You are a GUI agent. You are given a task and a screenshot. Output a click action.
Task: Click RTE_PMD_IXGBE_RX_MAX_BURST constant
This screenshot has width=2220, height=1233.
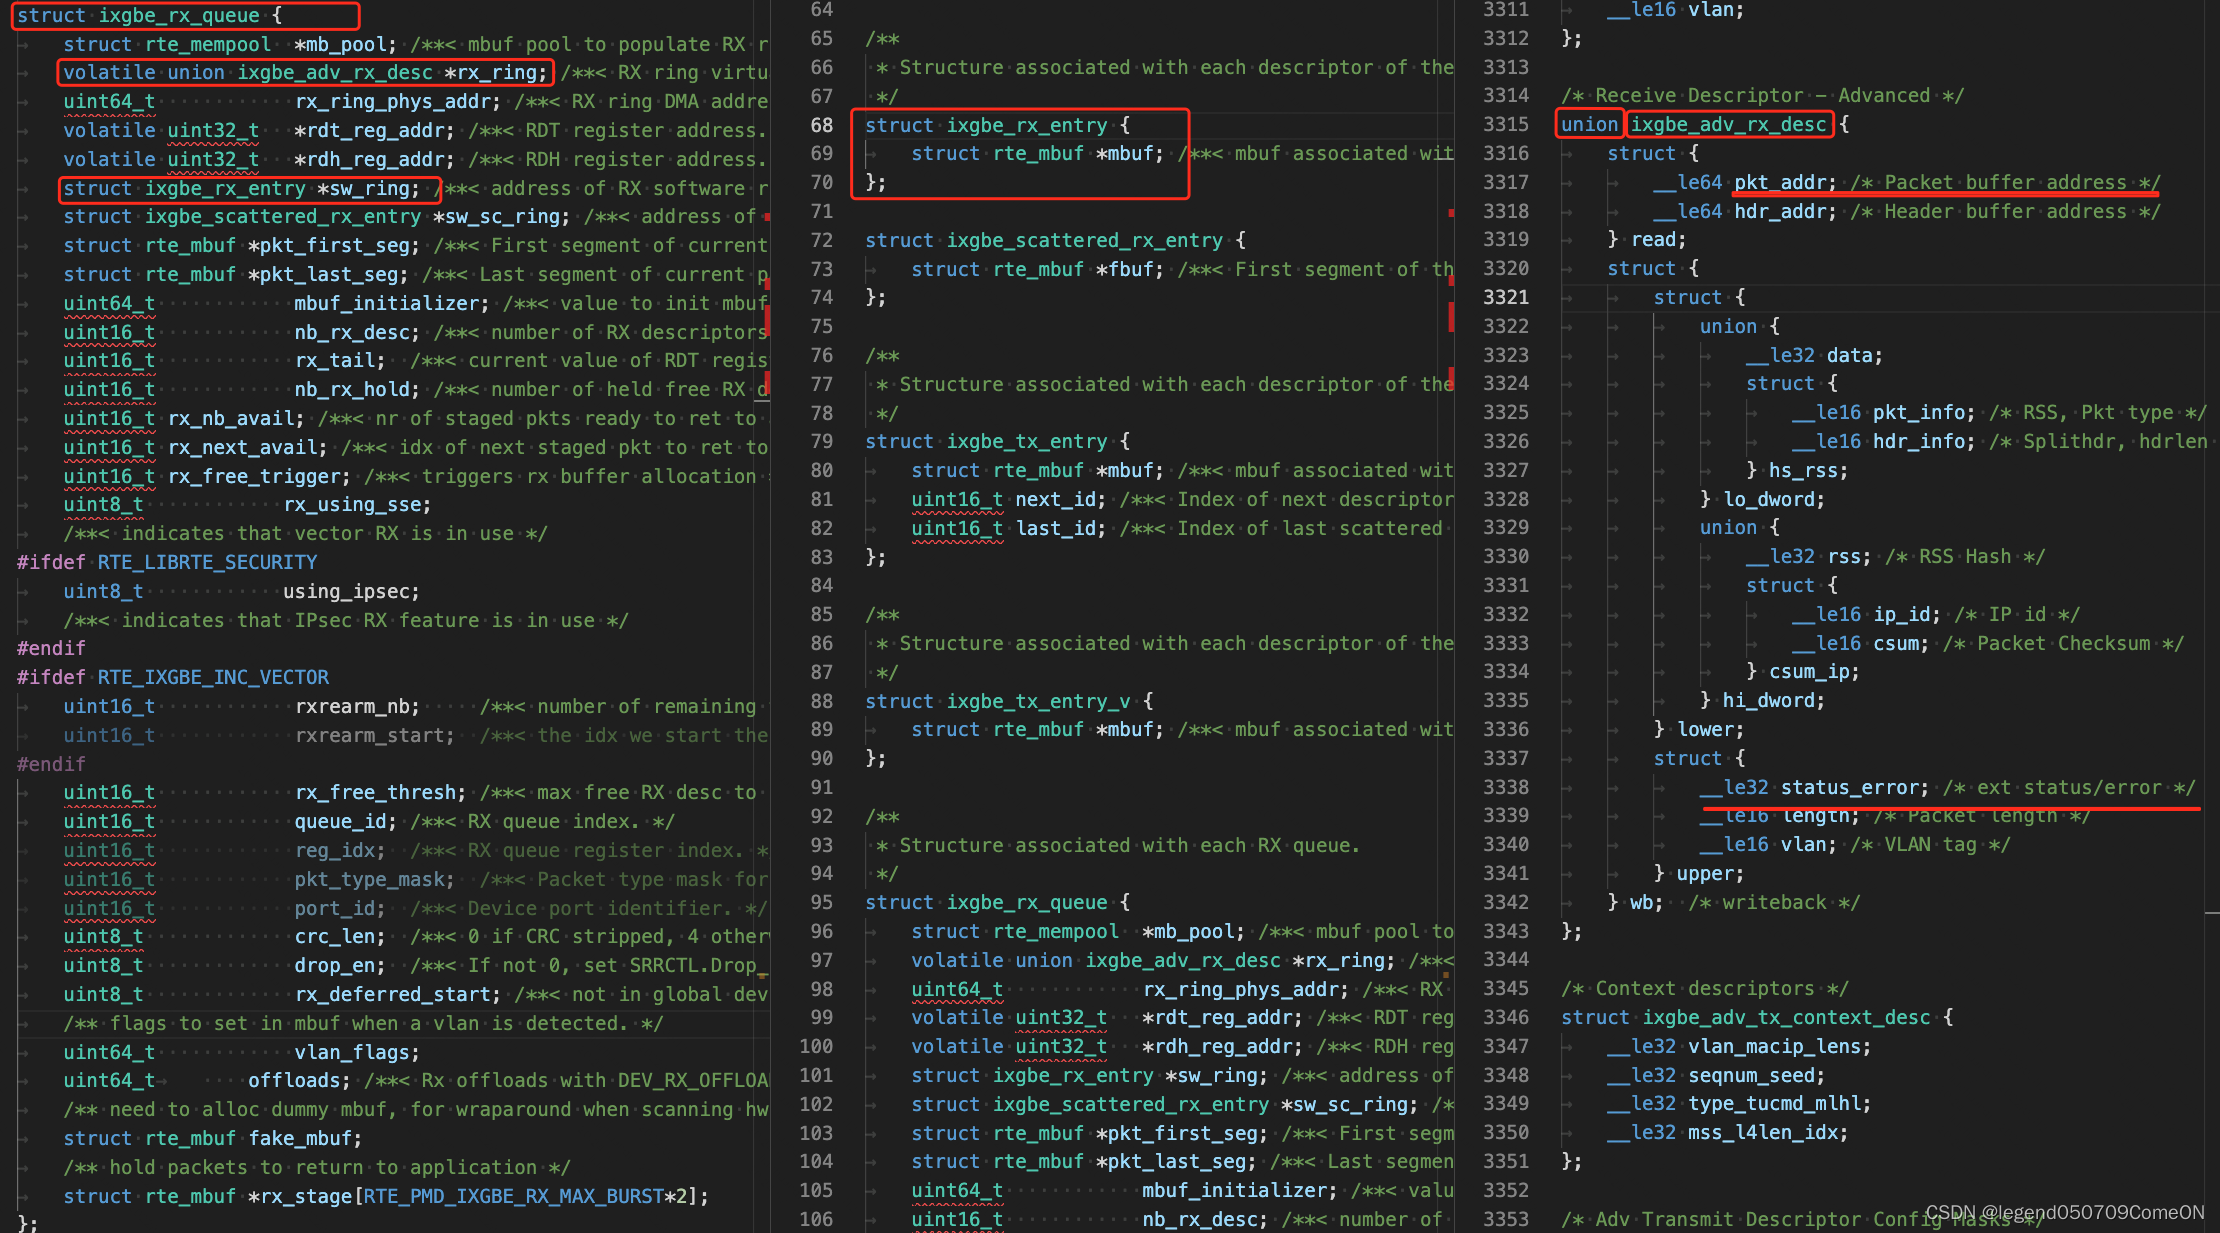pyautogui.click(x=514, y=1196)
